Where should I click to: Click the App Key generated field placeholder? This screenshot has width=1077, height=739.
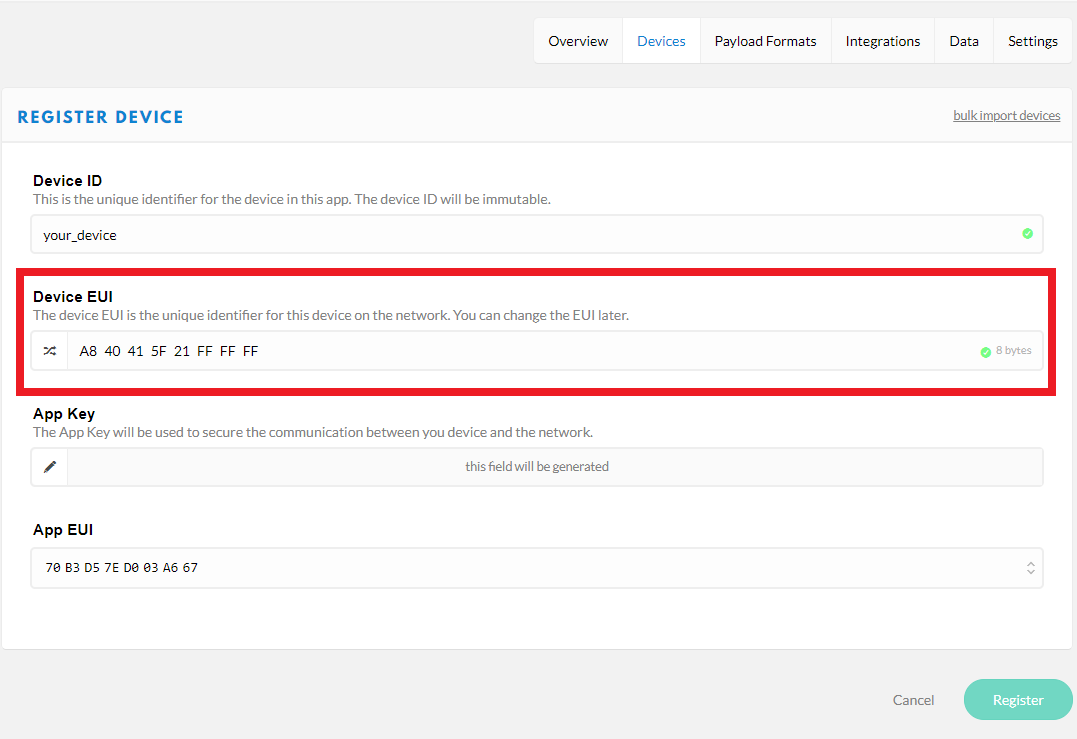[537, 467]
